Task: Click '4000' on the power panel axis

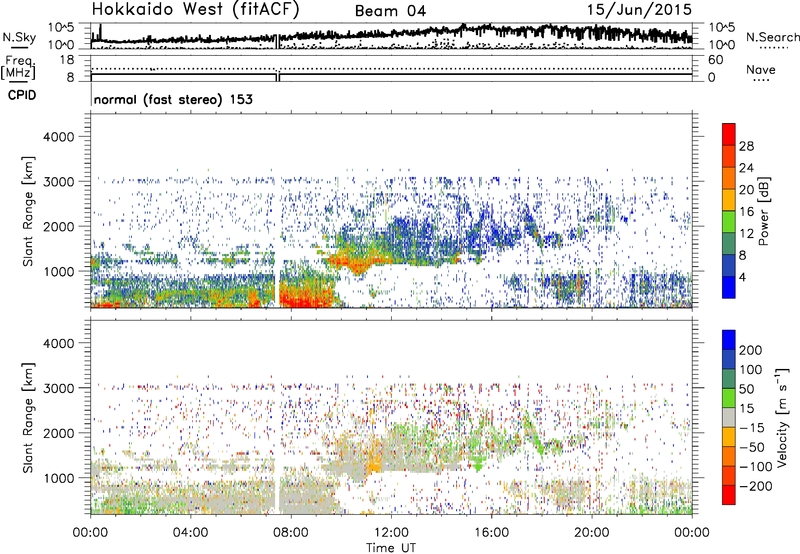Action: [x=59, y=137]
